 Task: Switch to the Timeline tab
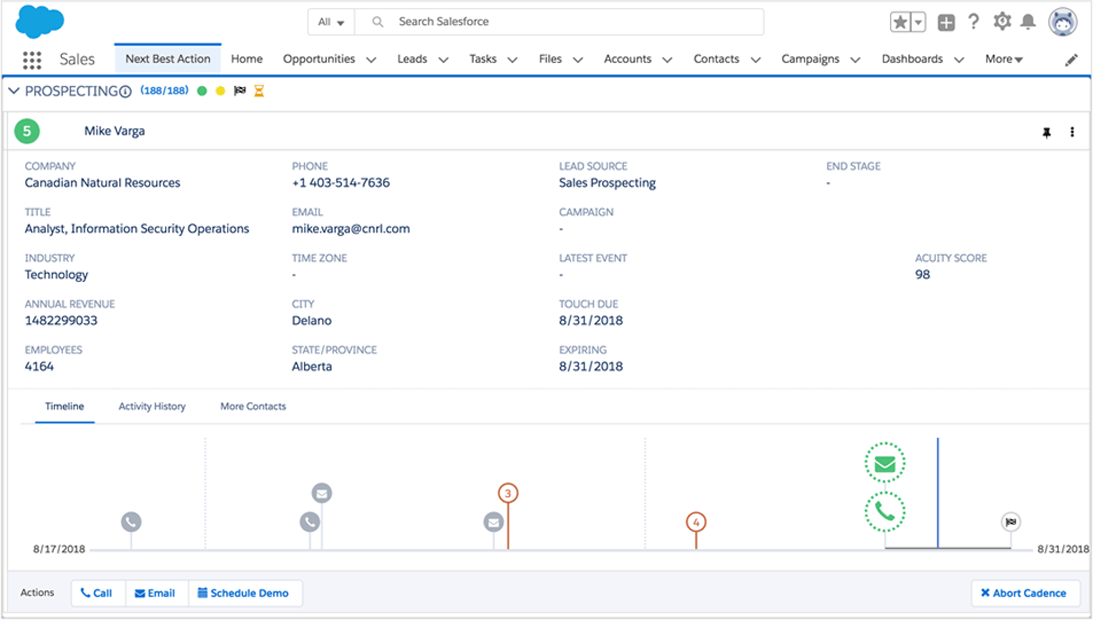coord(65,407)
